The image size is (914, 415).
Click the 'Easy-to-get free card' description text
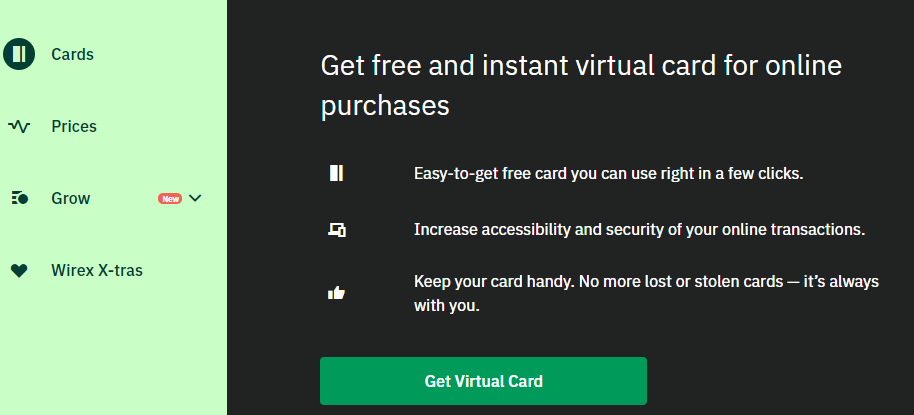608,173
